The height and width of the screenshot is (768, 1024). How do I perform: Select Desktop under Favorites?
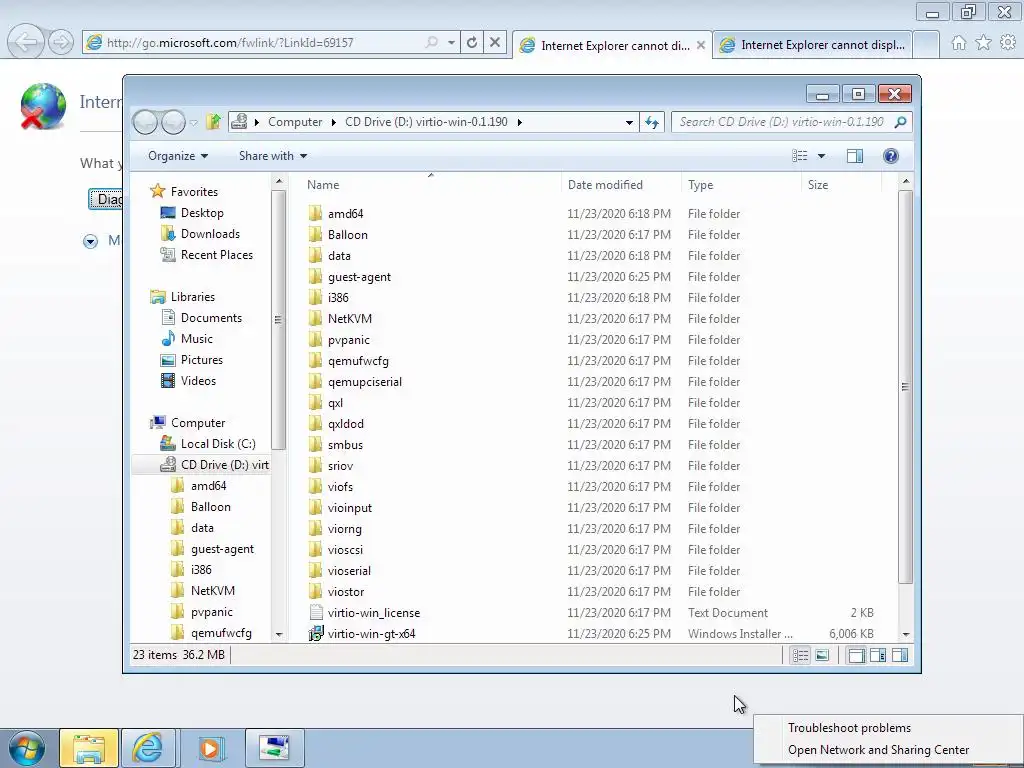[x=202, y=213]
